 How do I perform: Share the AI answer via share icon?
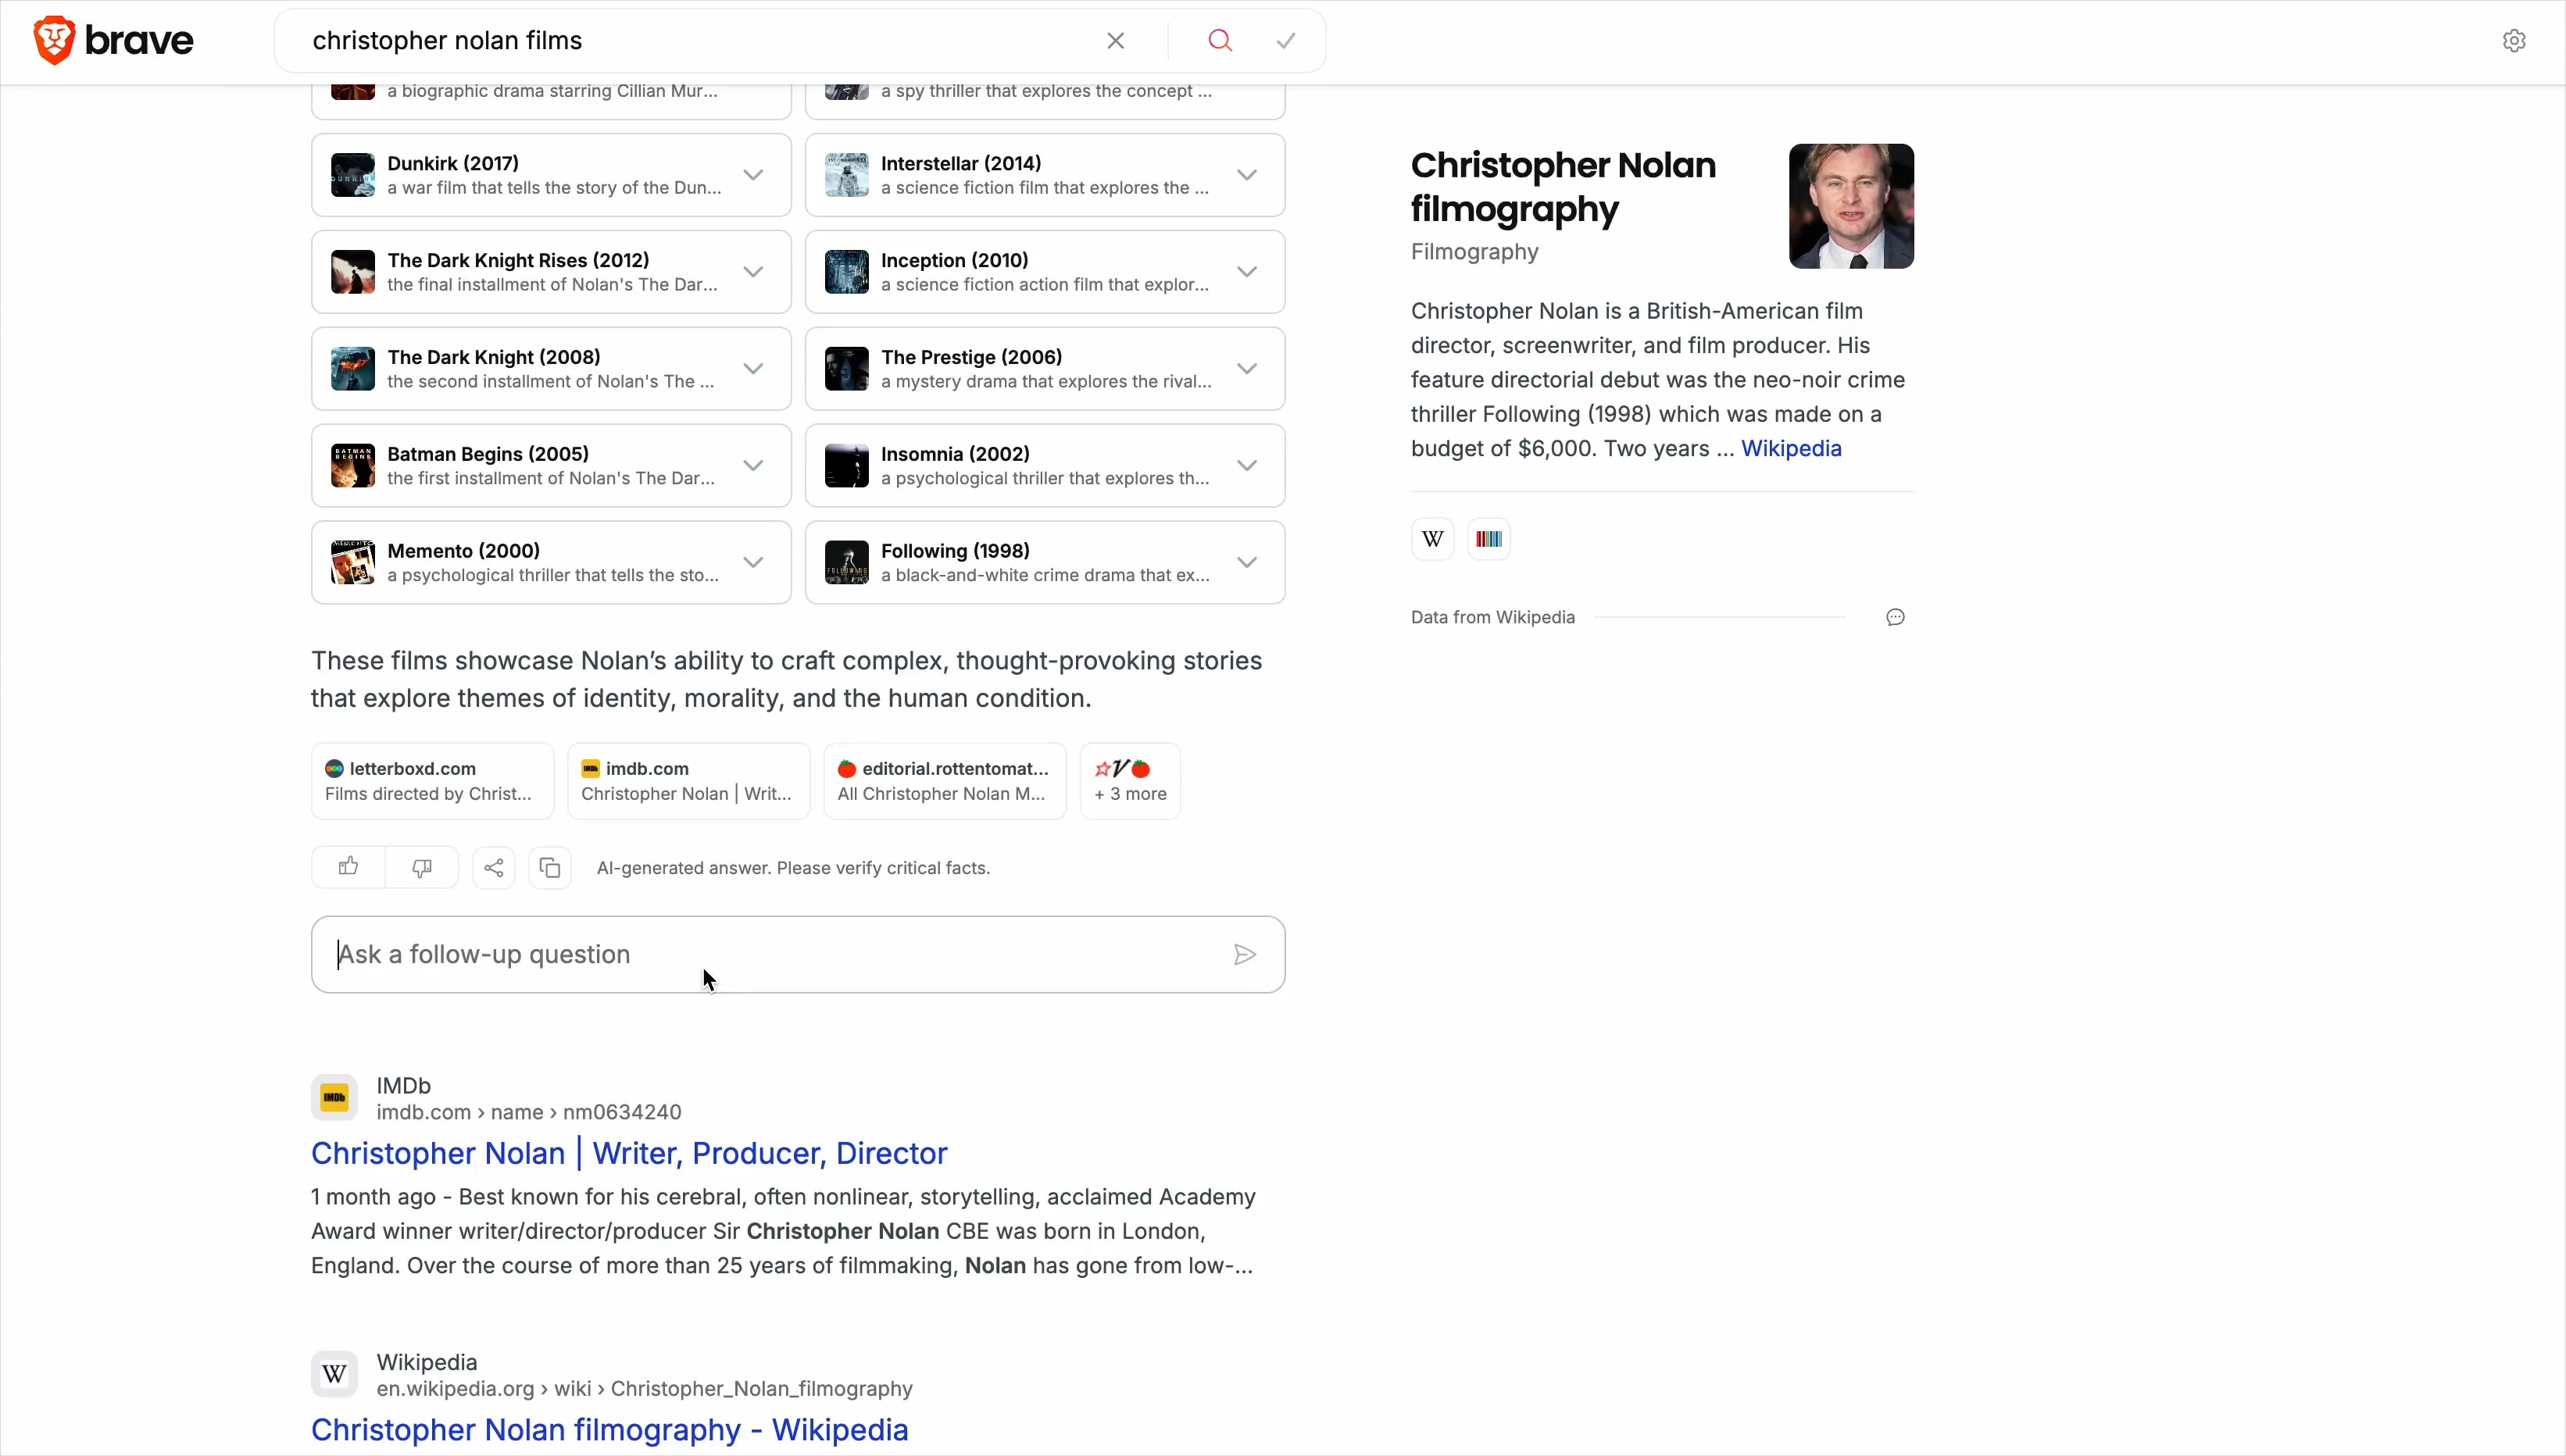click(494, 867)
